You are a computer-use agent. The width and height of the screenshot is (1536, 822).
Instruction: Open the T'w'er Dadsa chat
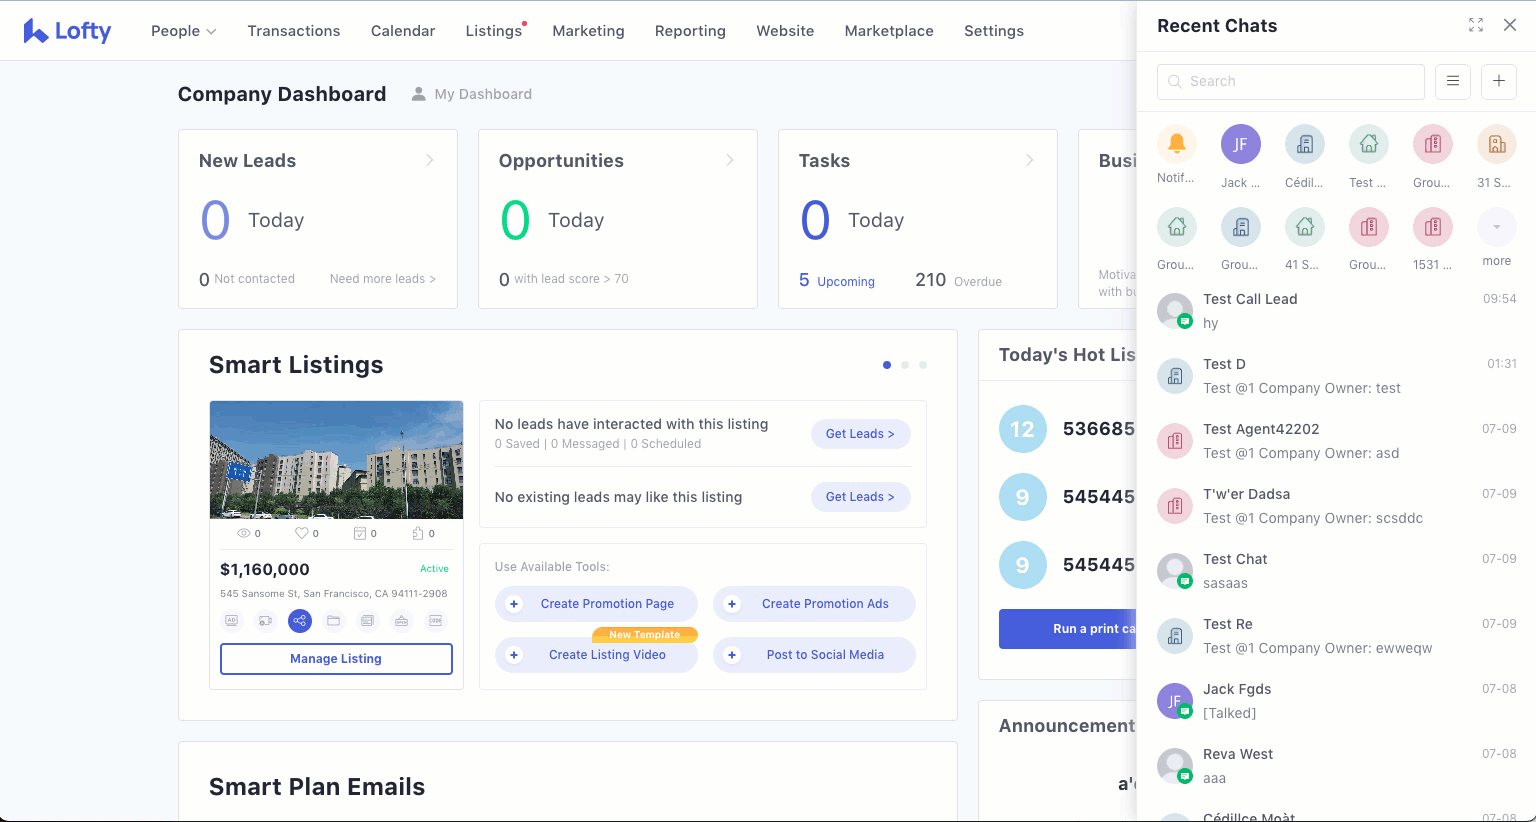[x=1337, y=506]
